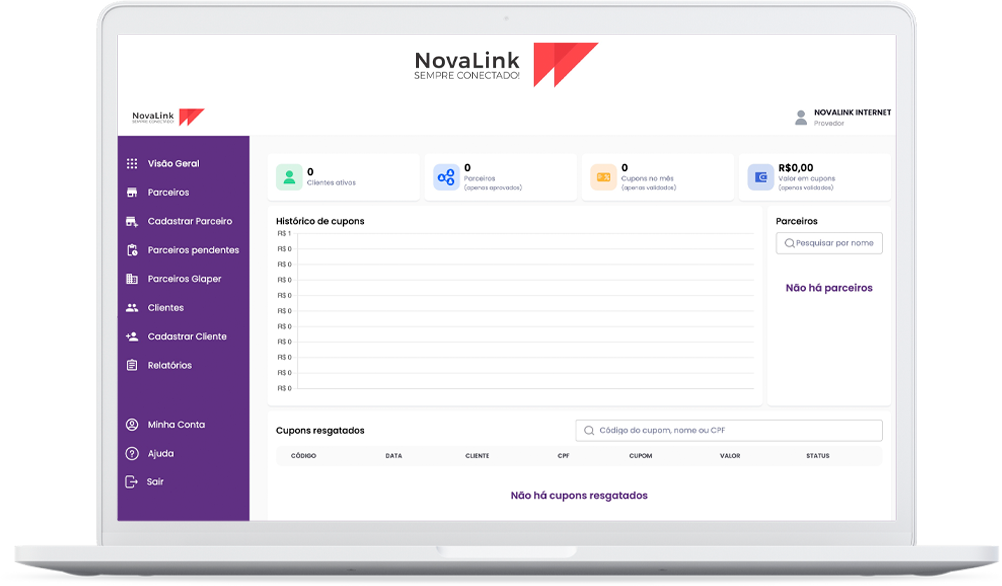The width and height of the screenshot is (1002, 586).
Task: Click the Minha Conta profile icon
Action: [132, 425]
